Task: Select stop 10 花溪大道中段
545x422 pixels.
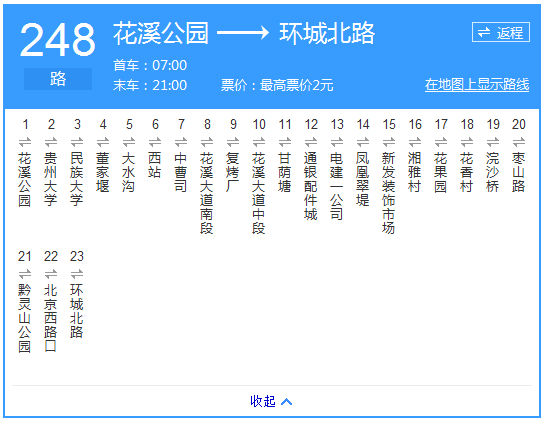Action: tap(259, 193)
